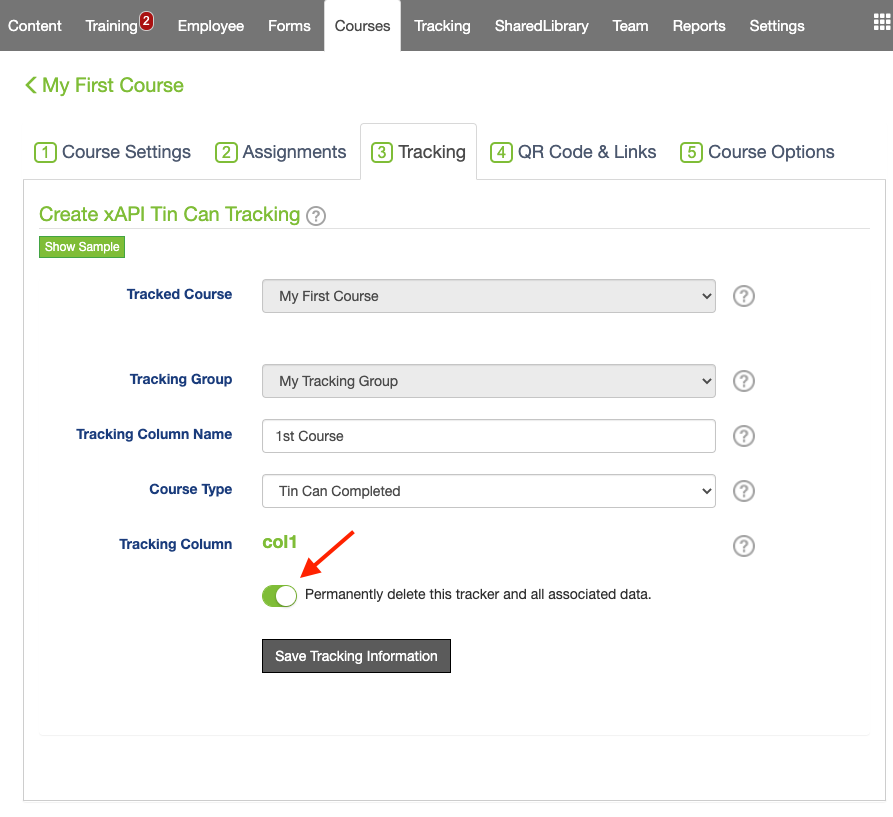Screen dimensions: 893x817
Task: Click help icon for Tracked Course
Action: point(743,296)
